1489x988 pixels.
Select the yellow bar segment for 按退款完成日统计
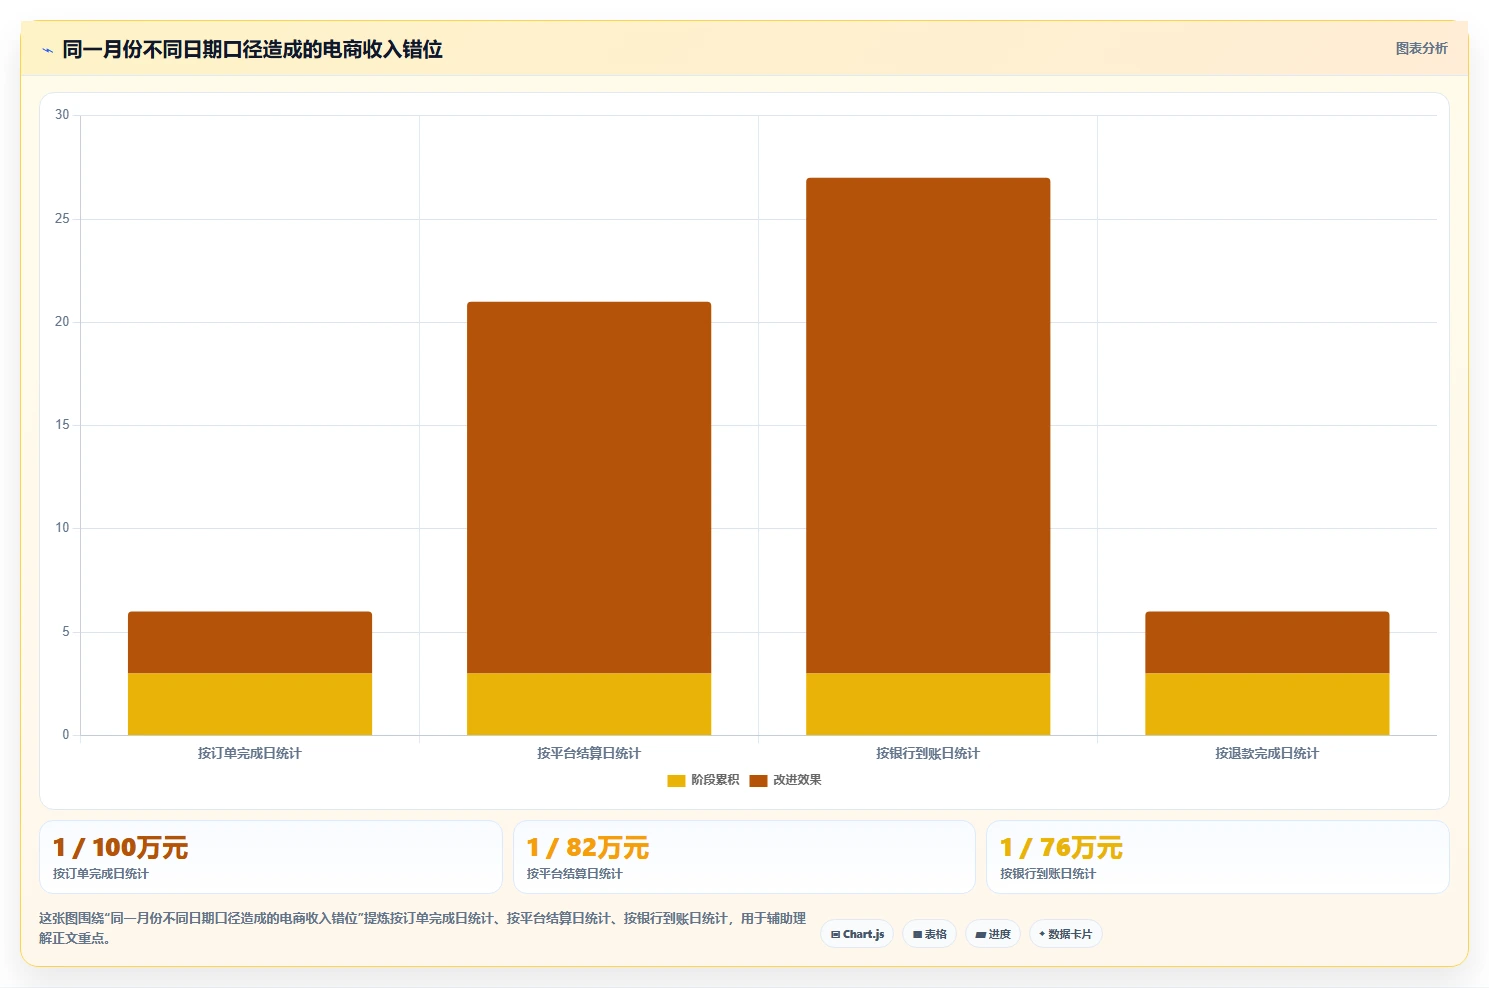[x=1267, y=704]
